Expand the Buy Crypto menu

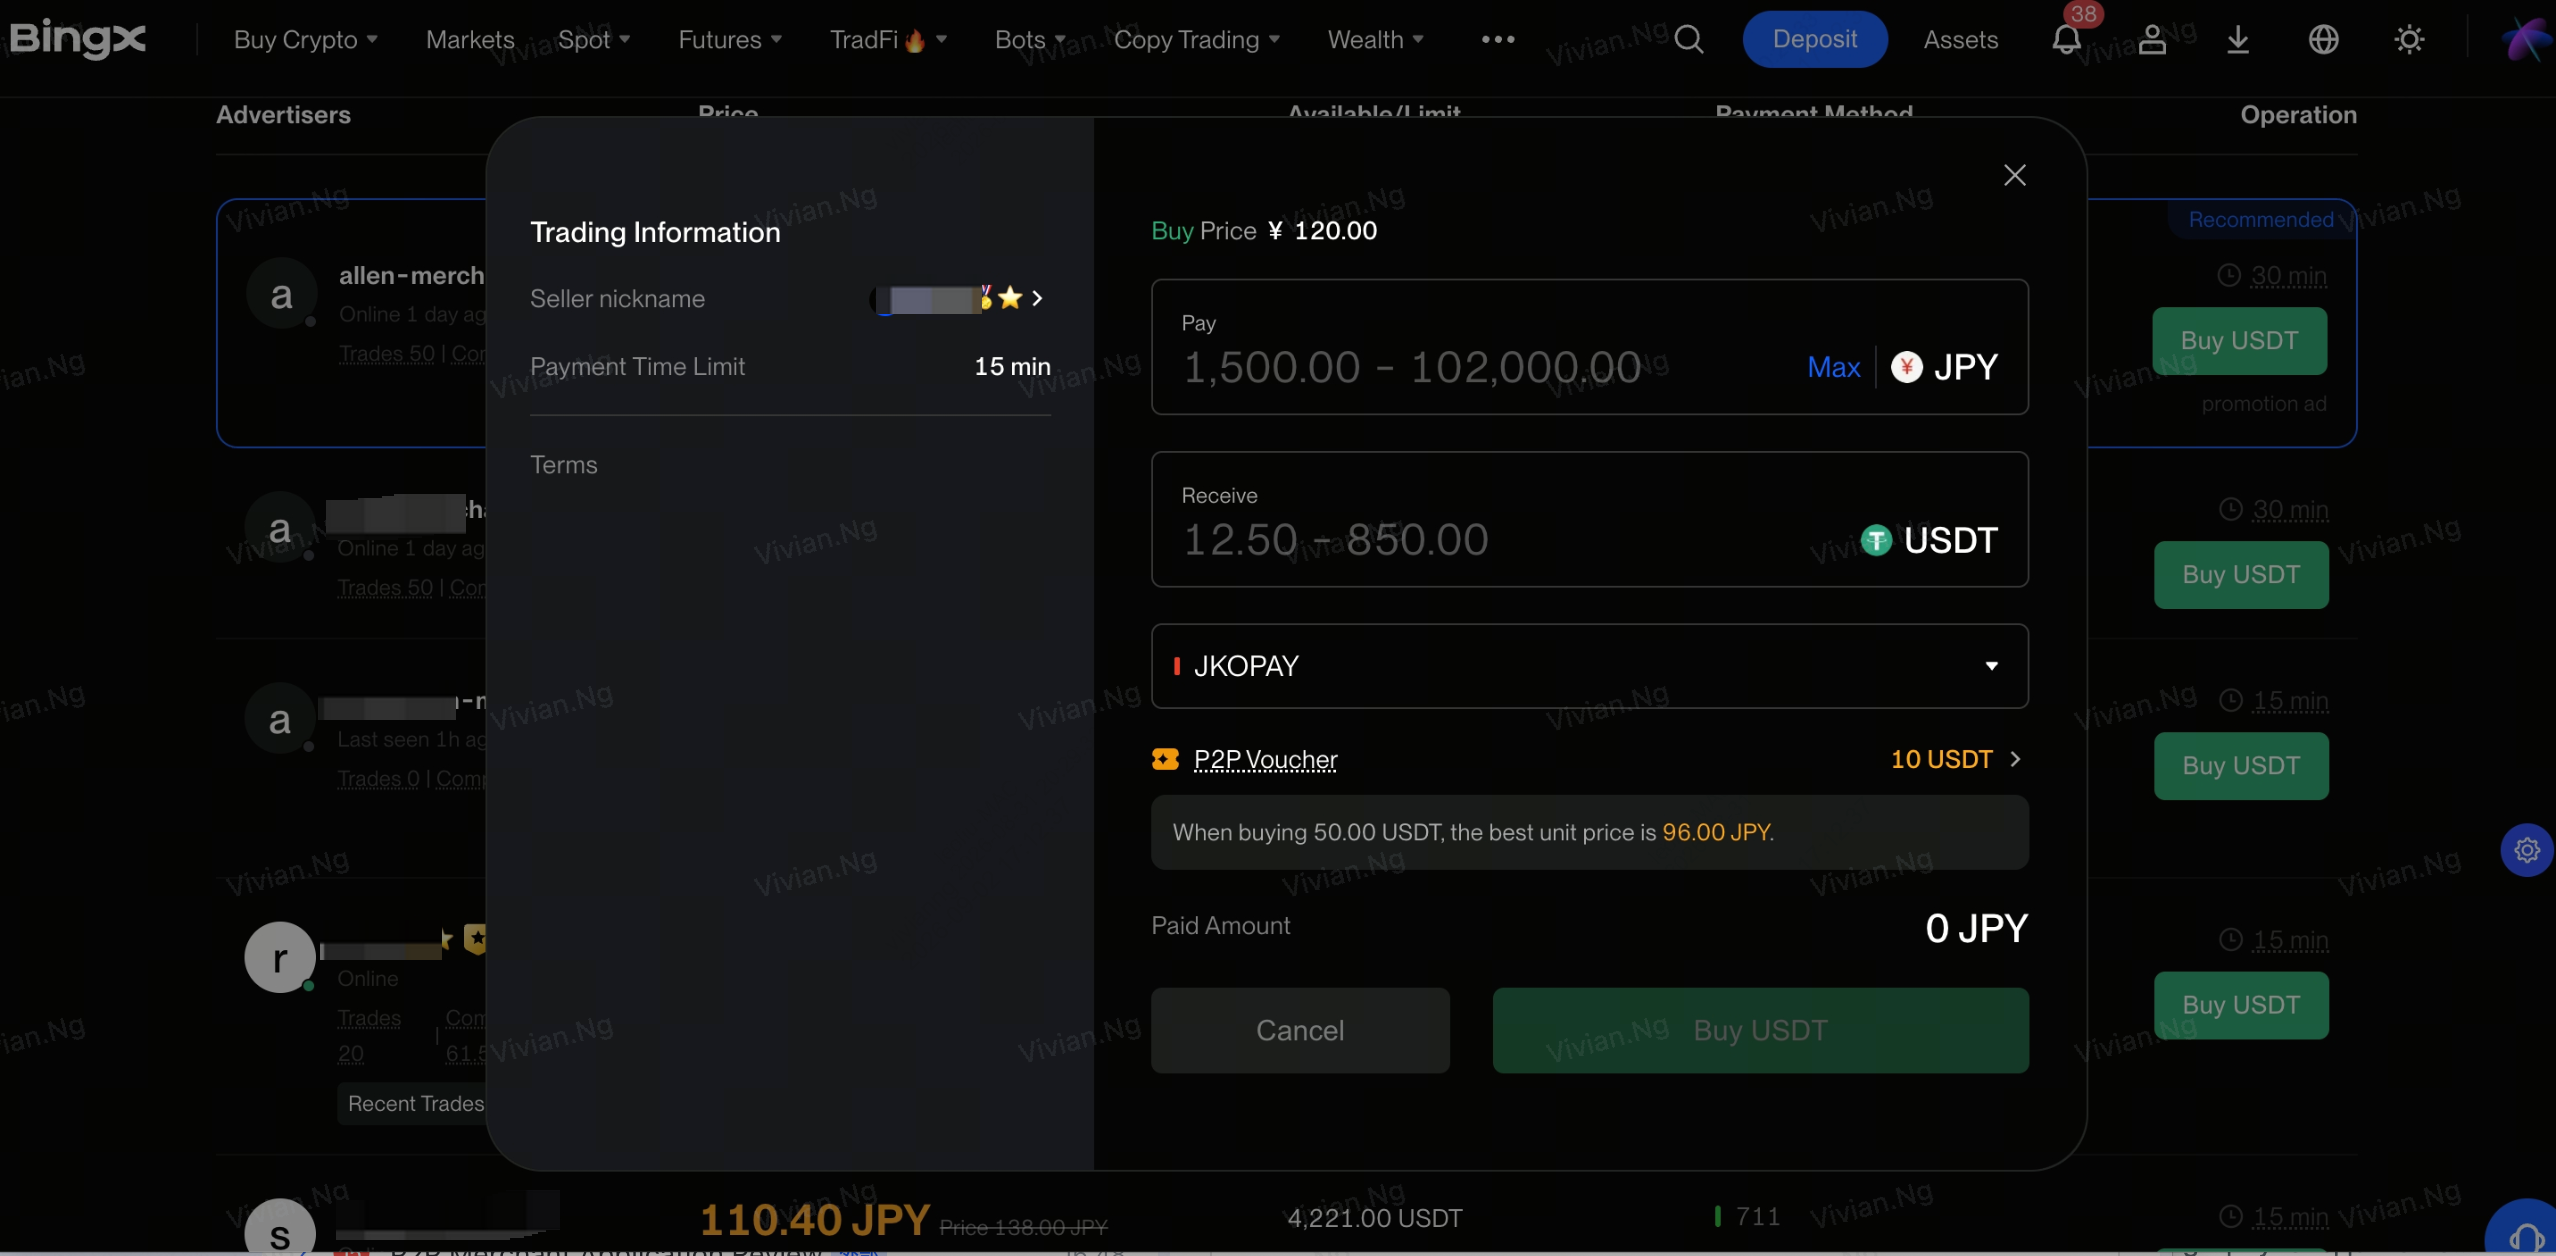[x=306, y=39]
